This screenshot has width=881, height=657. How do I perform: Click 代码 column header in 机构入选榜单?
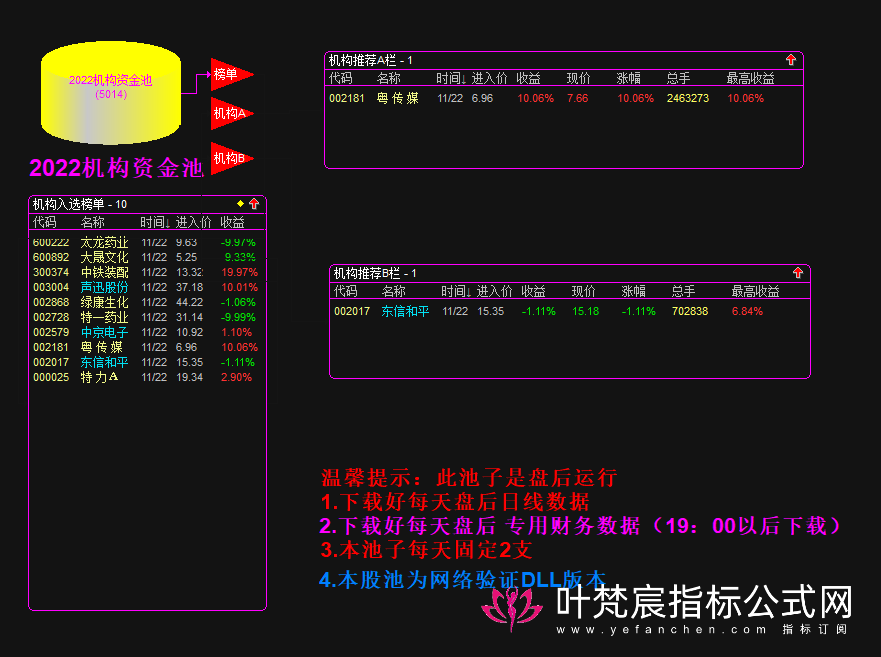tap(45, 223)
